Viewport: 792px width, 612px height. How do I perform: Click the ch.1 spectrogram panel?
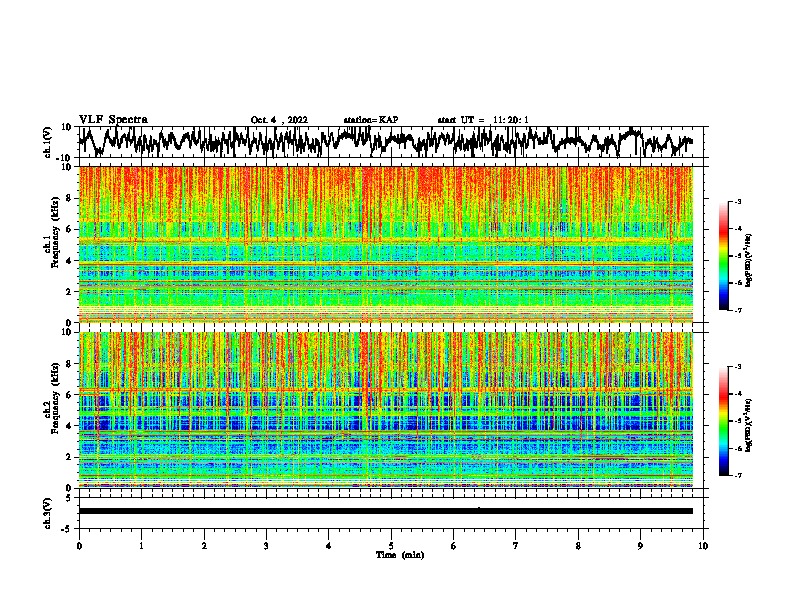(386, 244)
